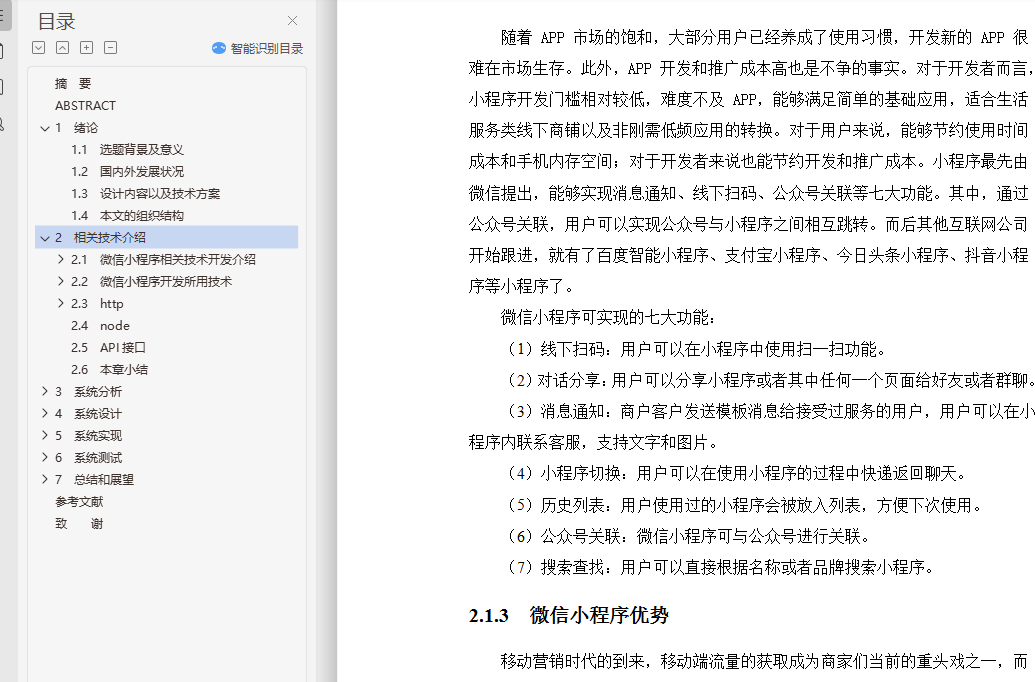The height and width of the screenshot is (682, 1035).
Task: Select highlighted 相关技术介绍 entry
Action: (x=166, y=238)
